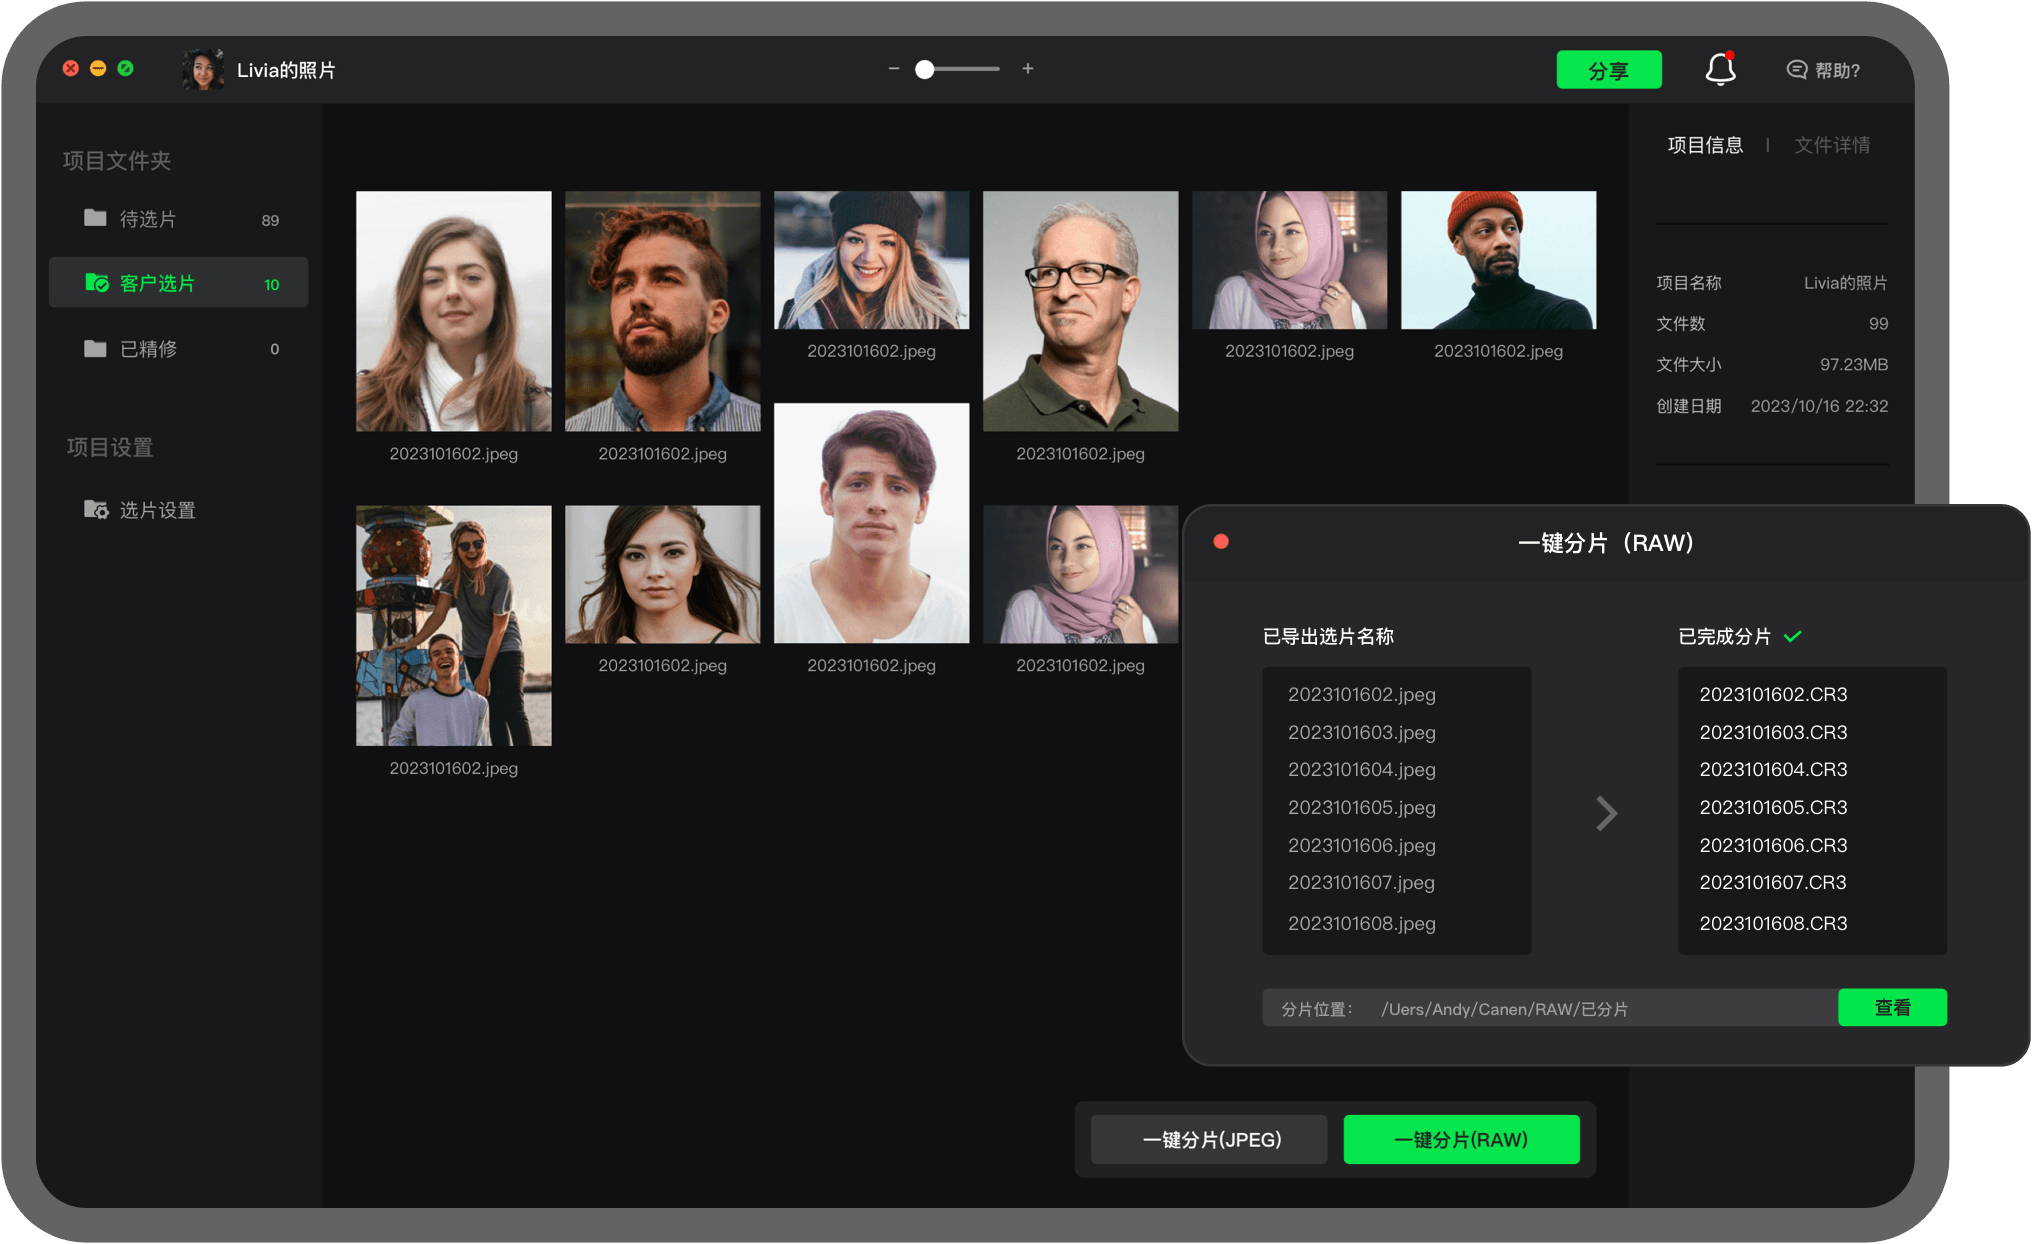Switch to the 项目信息 tab

[x=1705, y=145]
